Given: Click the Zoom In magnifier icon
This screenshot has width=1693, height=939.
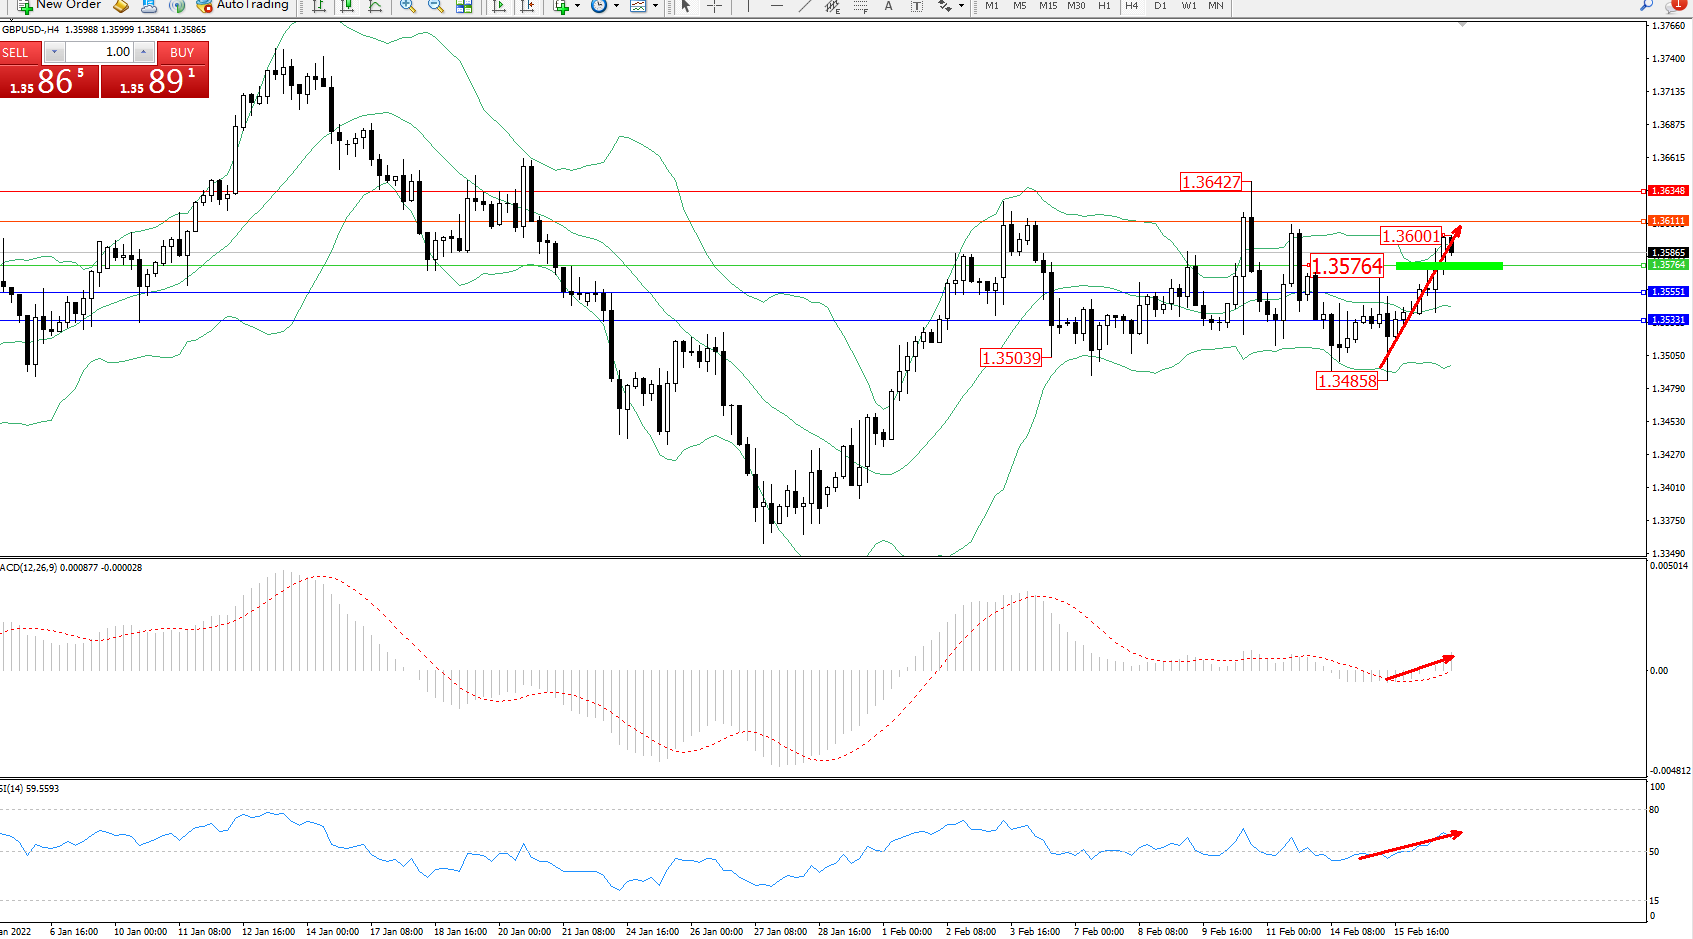Looking at the screenshot, I should [407, 6].
